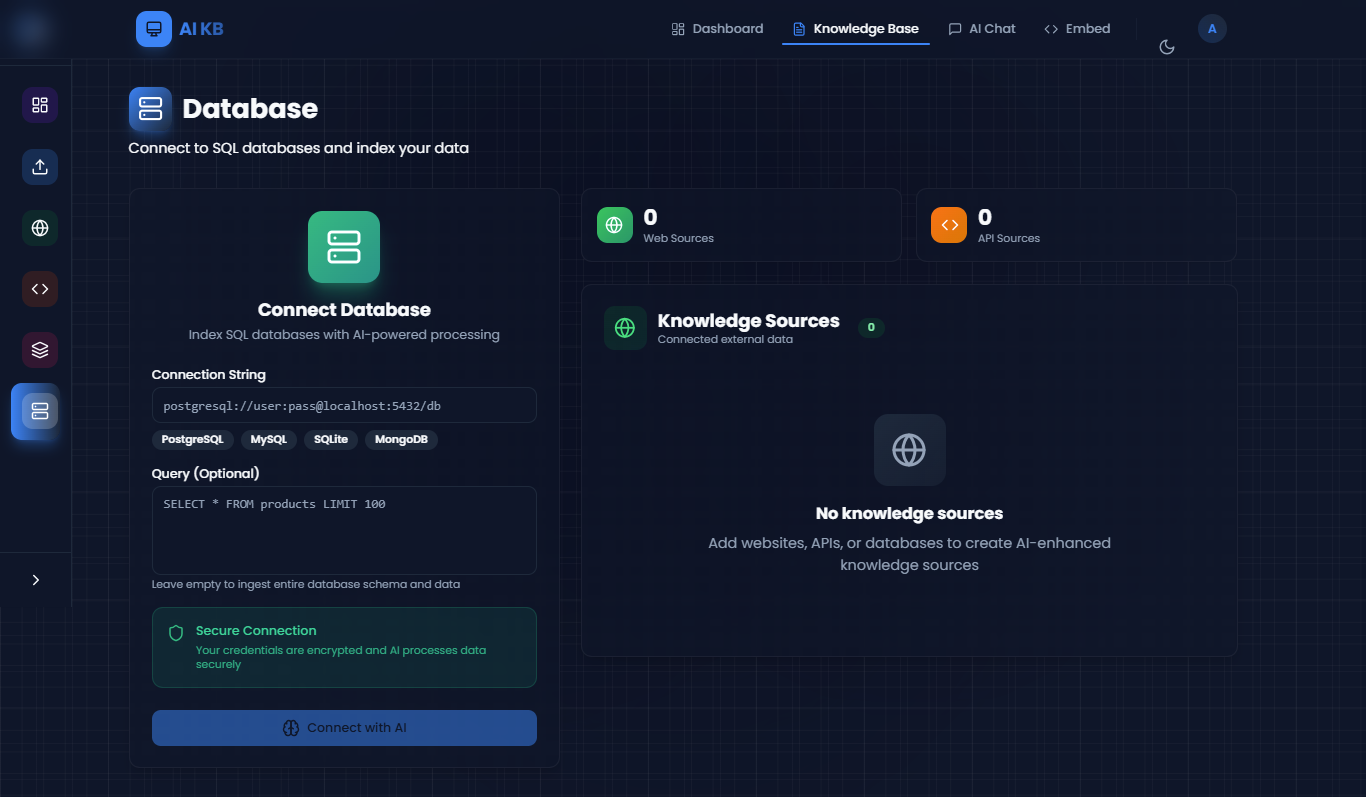1366x797 pixels.
Task: Open the globe web source sidebar icon
Action: 40,228
